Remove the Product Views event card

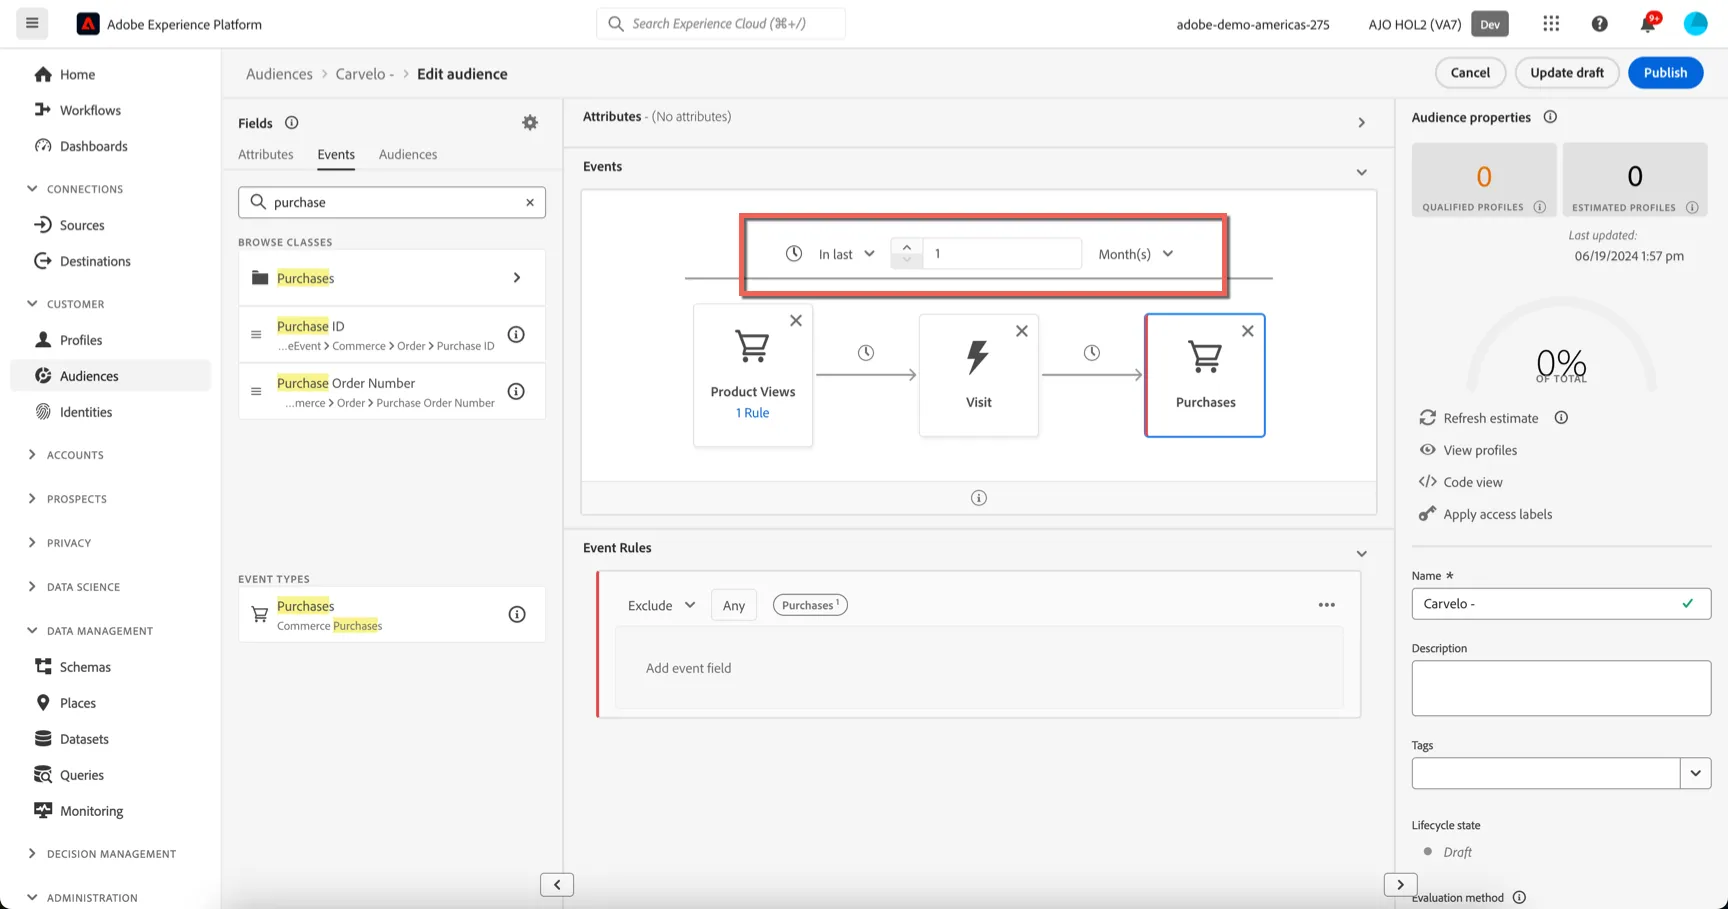[x=796, y=321]
